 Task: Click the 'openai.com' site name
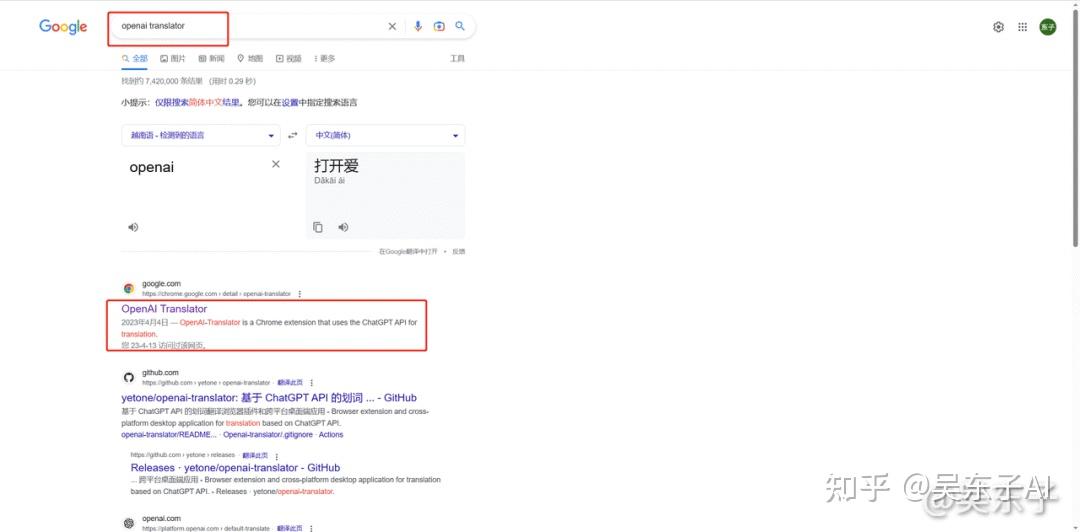162,518
